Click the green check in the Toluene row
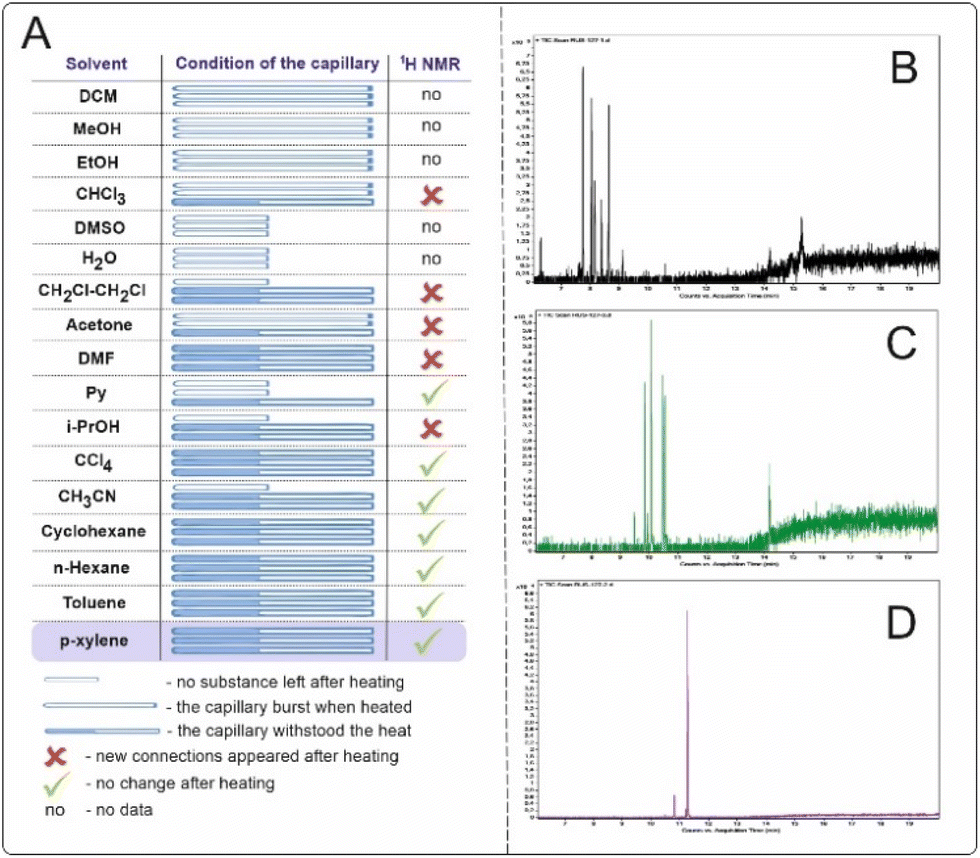 (430, 605)
